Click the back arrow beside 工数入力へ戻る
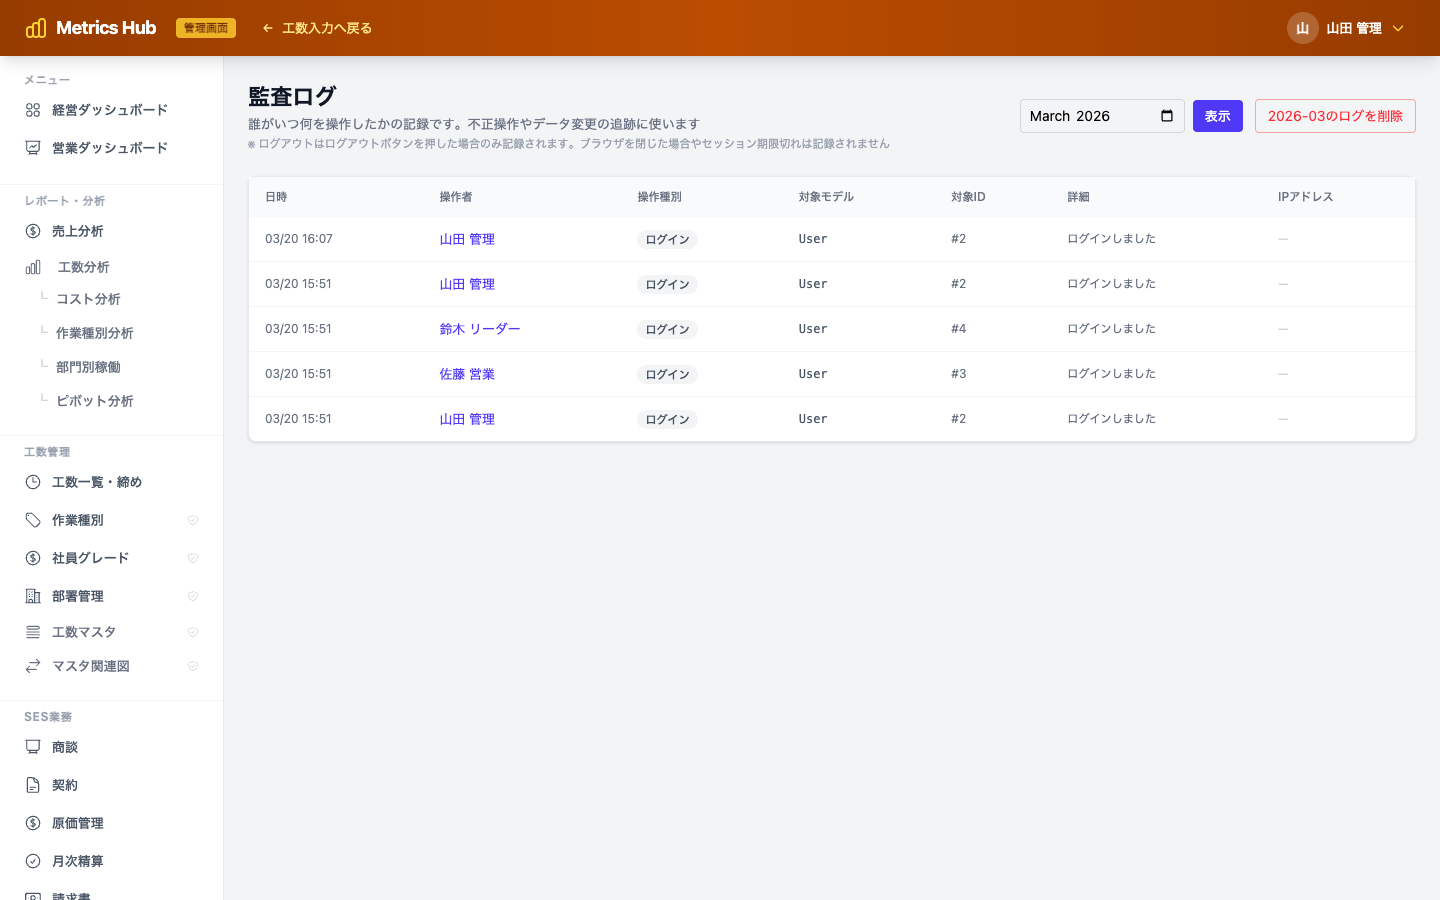This screenshot has height=900, width=1440. [267, 28]
